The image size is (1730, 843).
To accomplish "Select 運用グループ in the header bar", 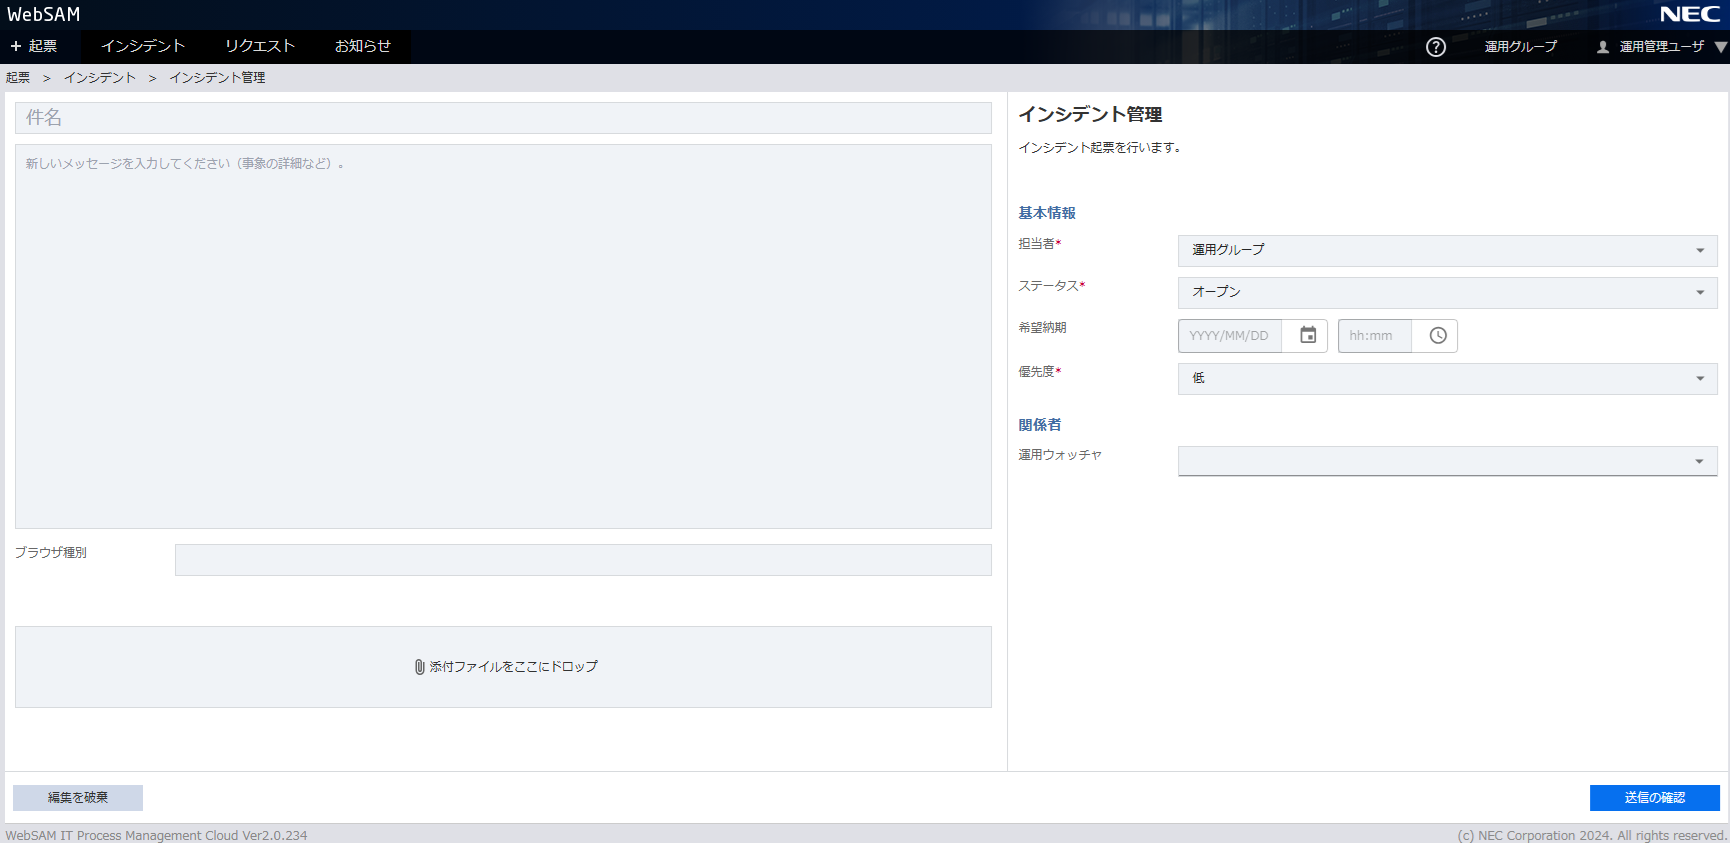I will point(1520,47).
